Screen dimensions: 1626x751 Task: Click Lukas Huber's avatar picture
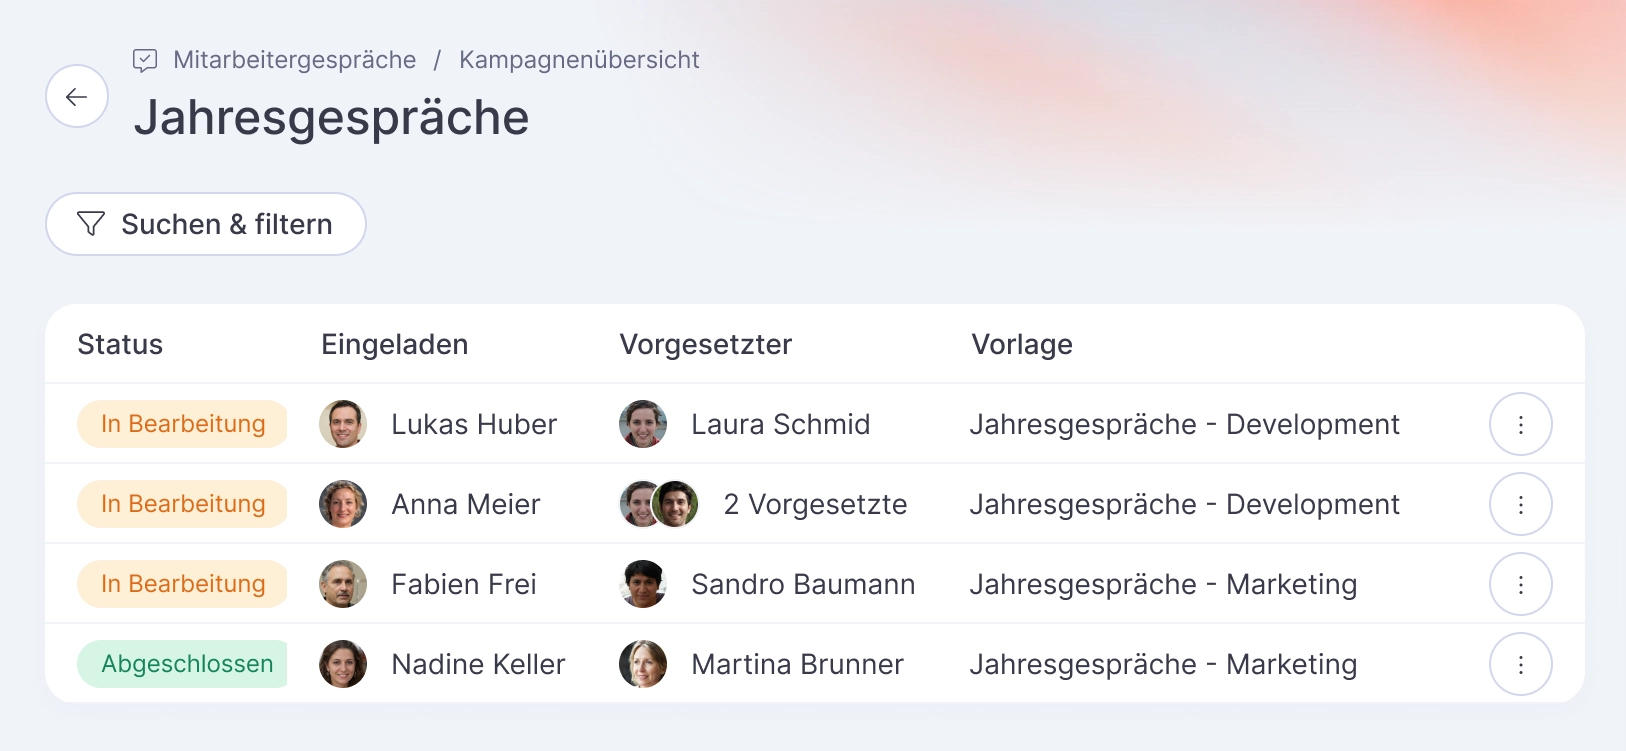343,424
